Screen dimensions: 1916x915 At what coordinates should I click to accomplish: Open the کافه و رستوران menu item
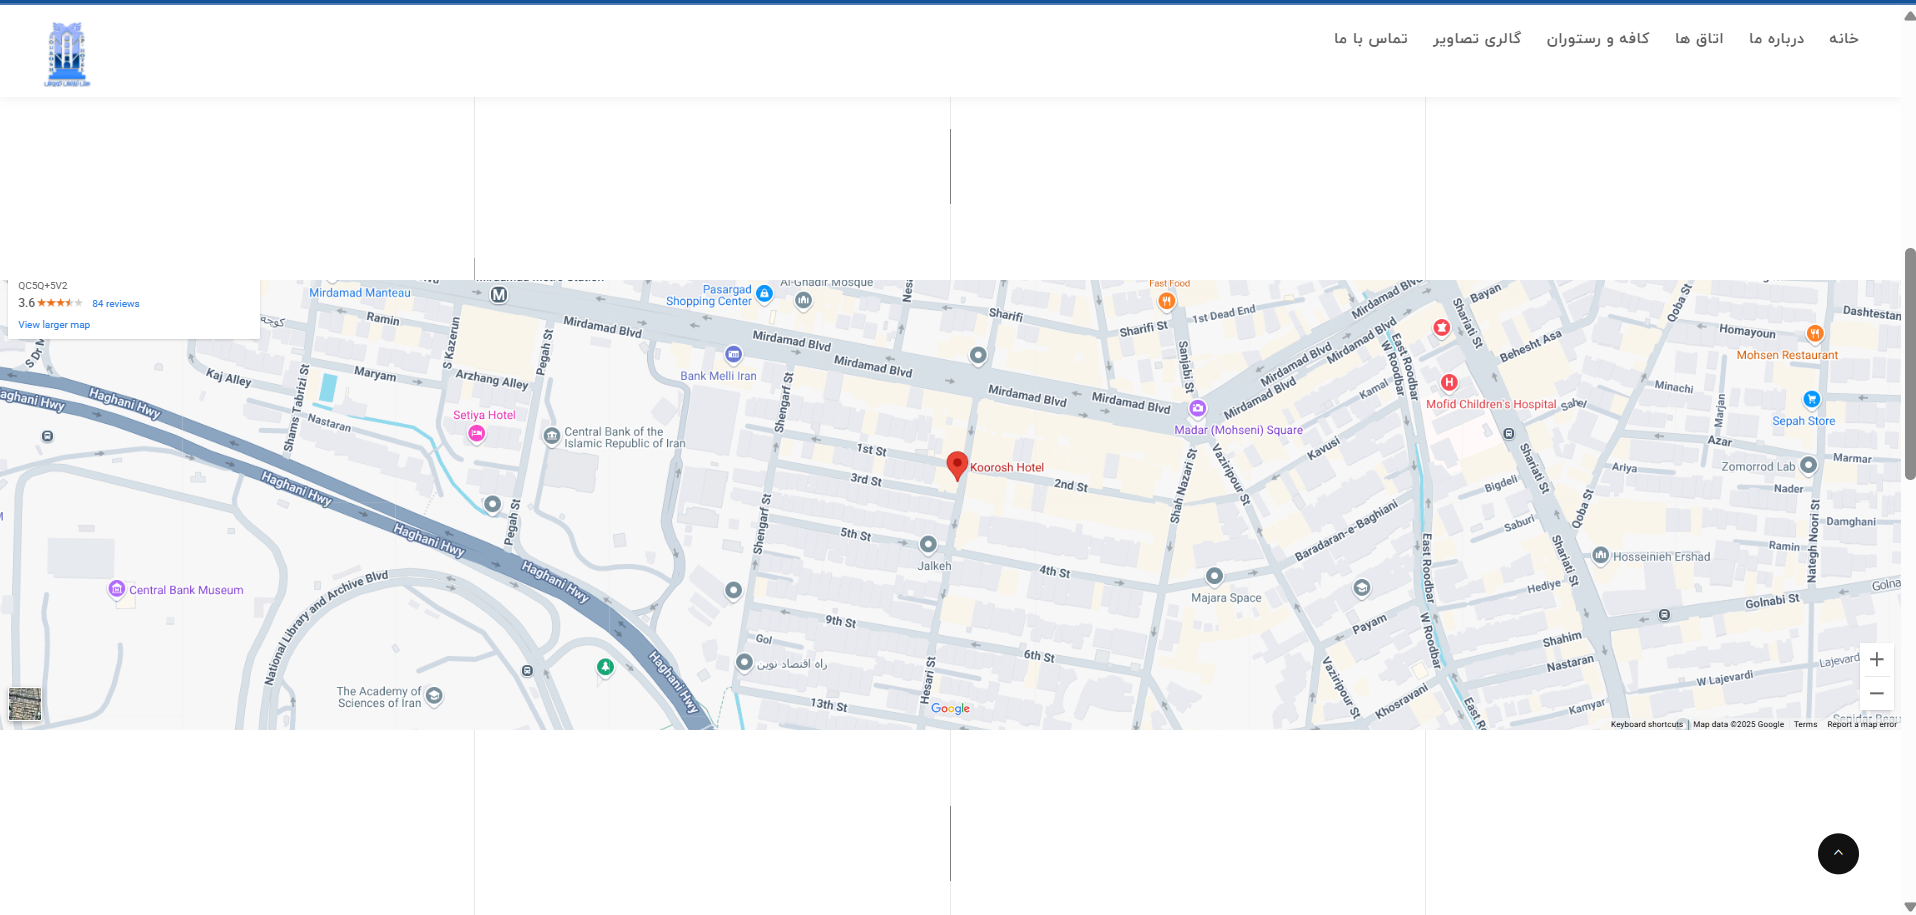(1598, 39)
